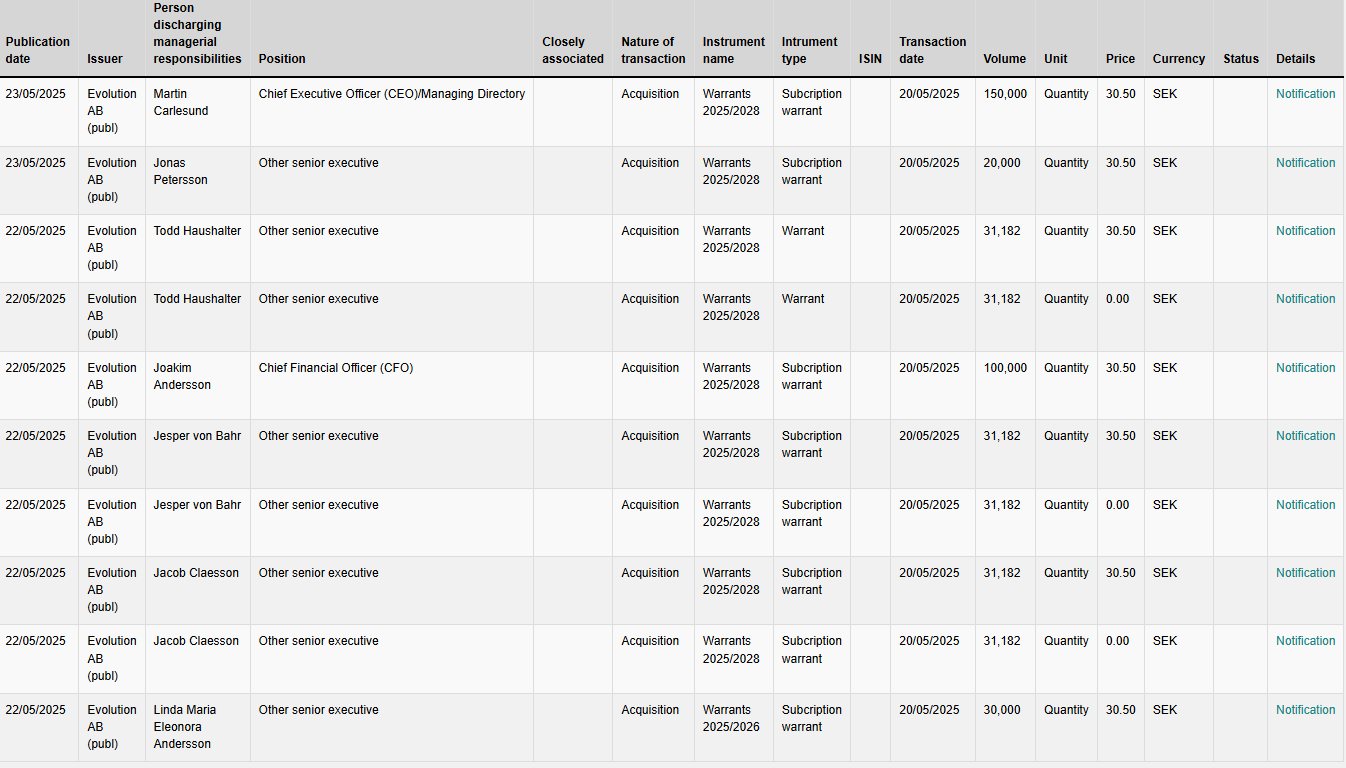Click Martin Carlesund's 23/05/2025 publication date
Image resolution: width=1346 pixels, height=768 pixels.
[x=35, y=94]
